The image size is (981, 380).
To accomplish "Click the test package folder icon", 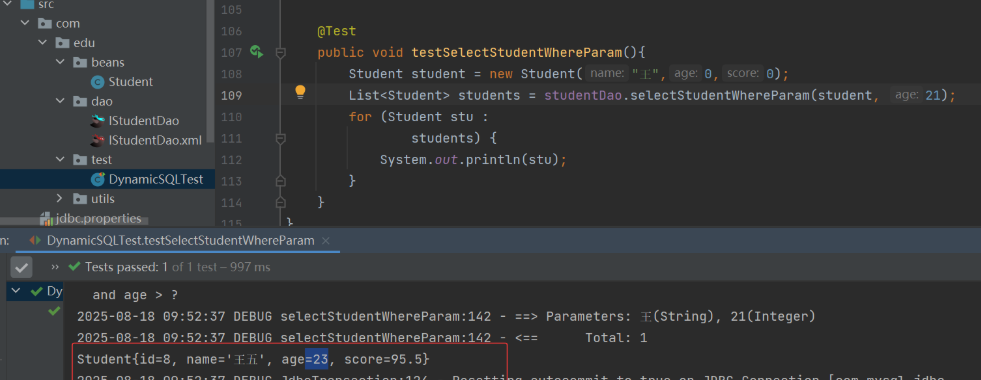I will click(x=79, y=160).
